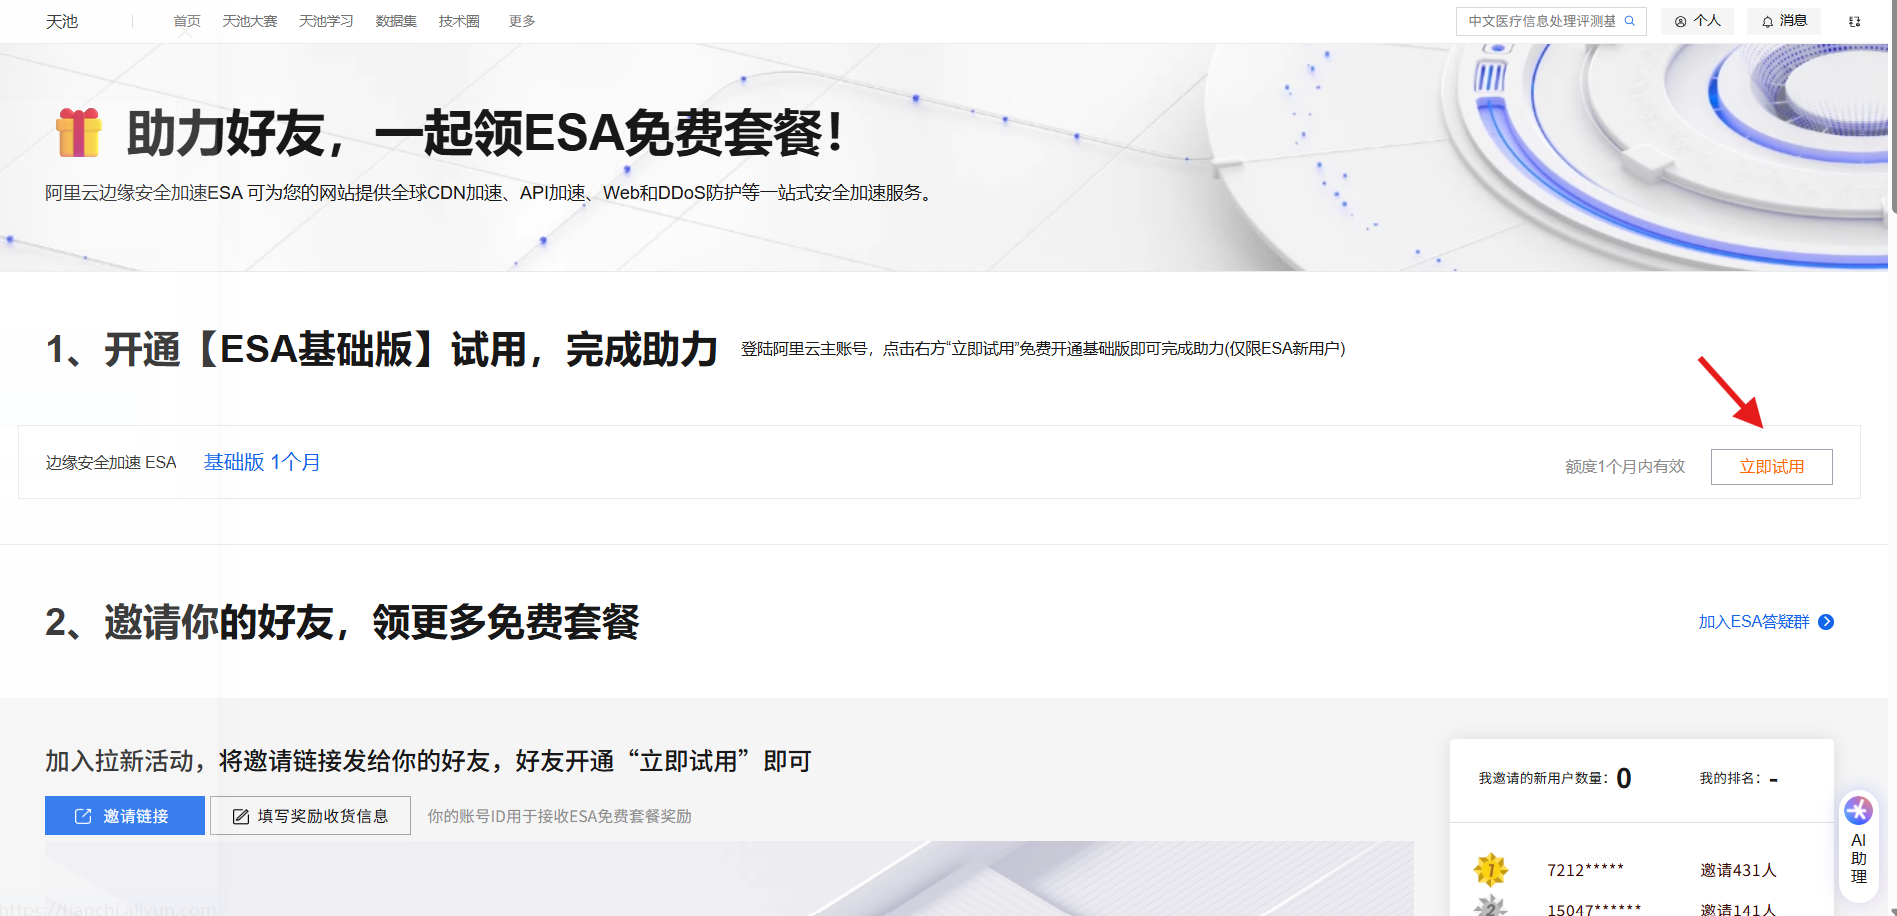Click the red gift box icon
The height and width of the screenshot is (916, 1897).
79,133
